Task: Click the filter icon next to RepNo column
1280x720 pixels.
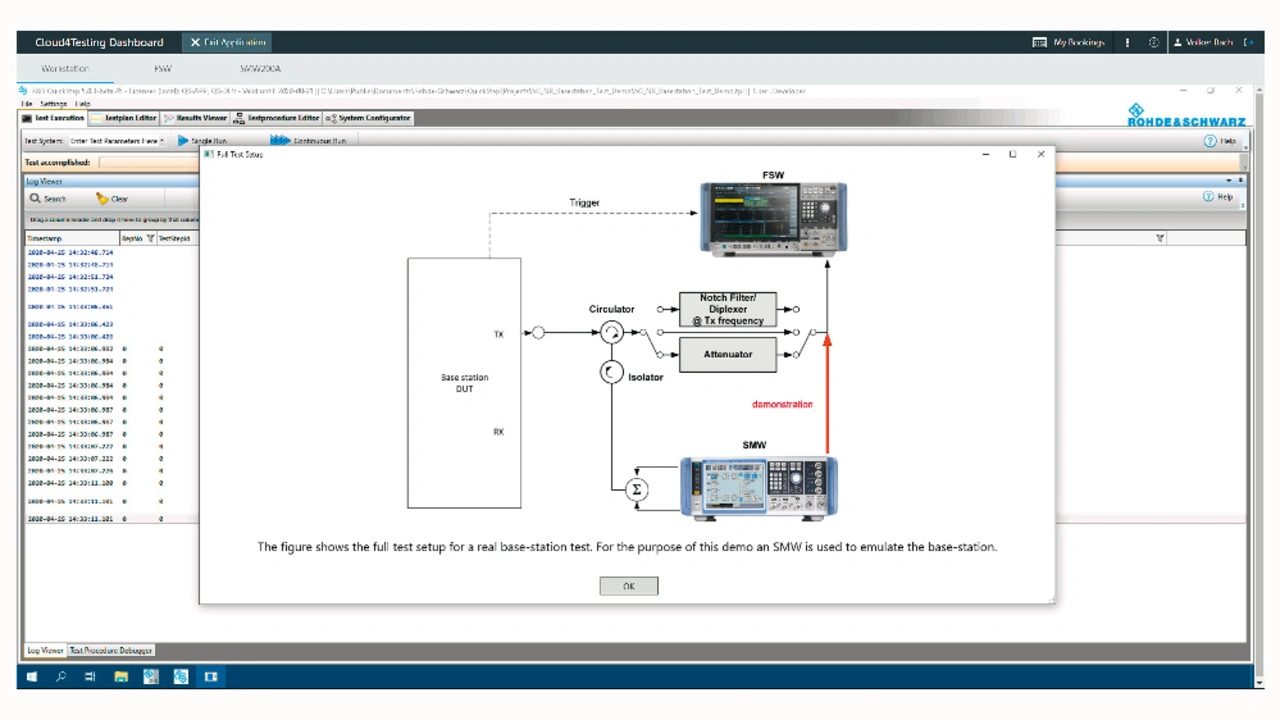Action: [151, 239]
